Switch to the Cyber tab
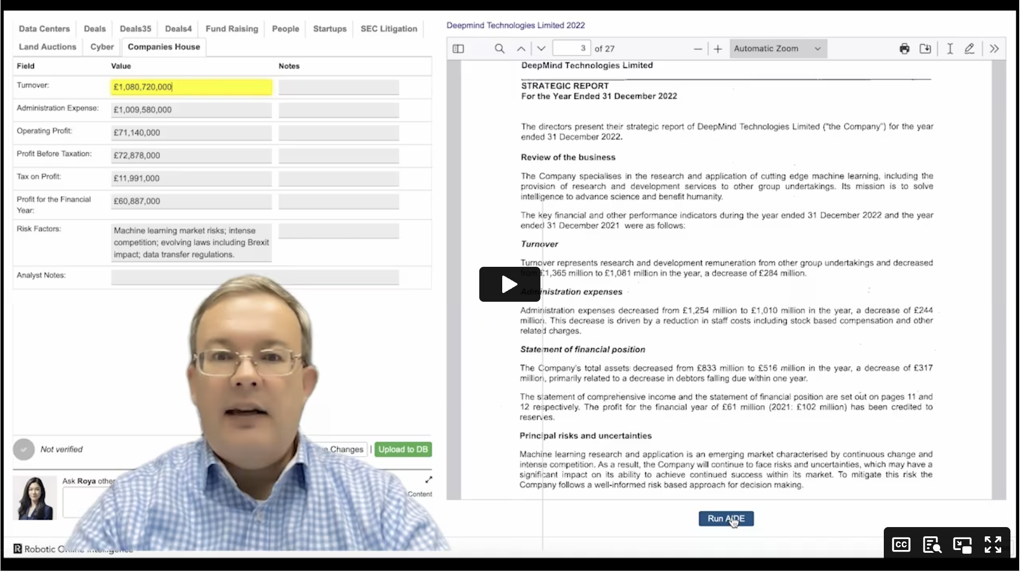Image resolution: width=1023 pixels, height=574 pixels. pos(102,47)
